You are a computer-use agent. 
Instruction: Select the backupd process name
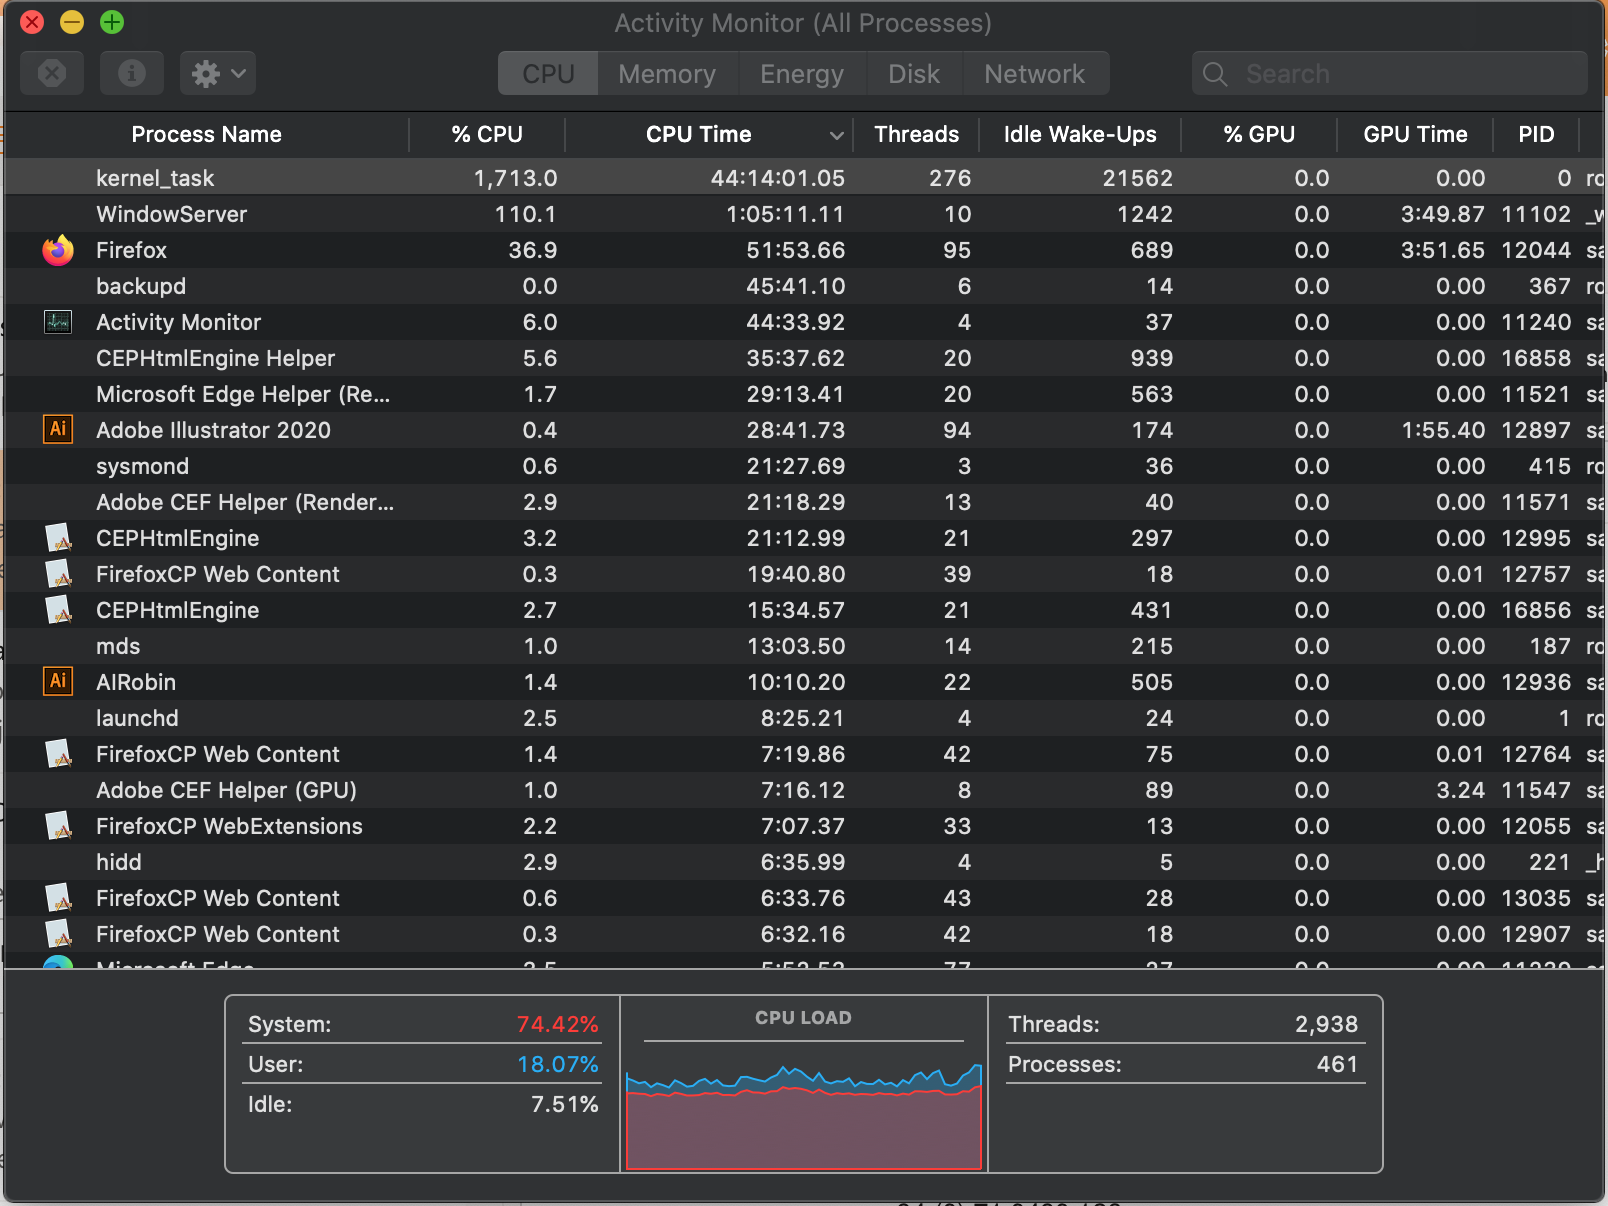141,286
